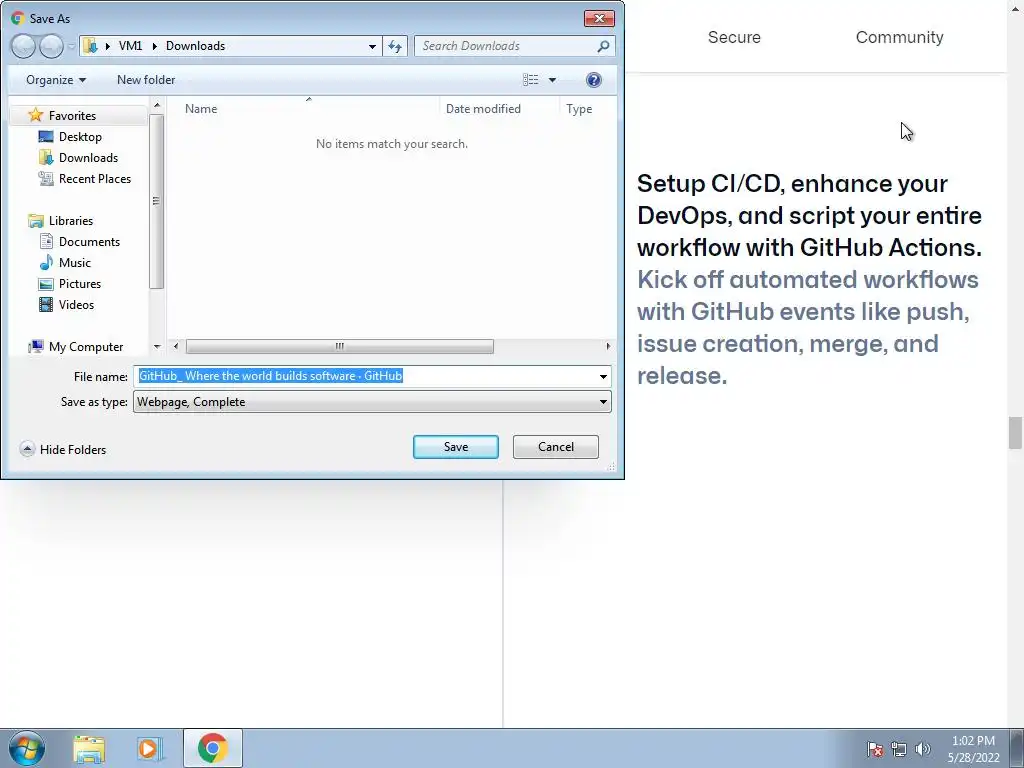Open the Secure tab on the GitHub page
Screen dimensions: 1024x768
(x=734, y=37)
